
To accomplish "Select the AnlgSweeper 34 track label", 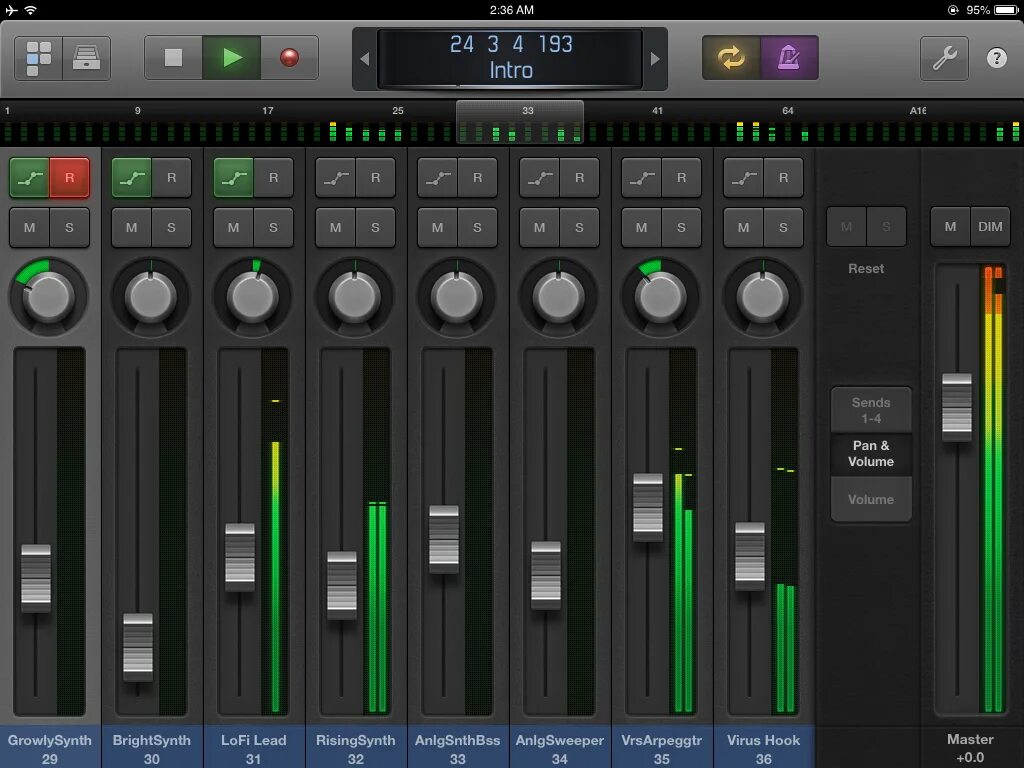I will pos(560,747).
